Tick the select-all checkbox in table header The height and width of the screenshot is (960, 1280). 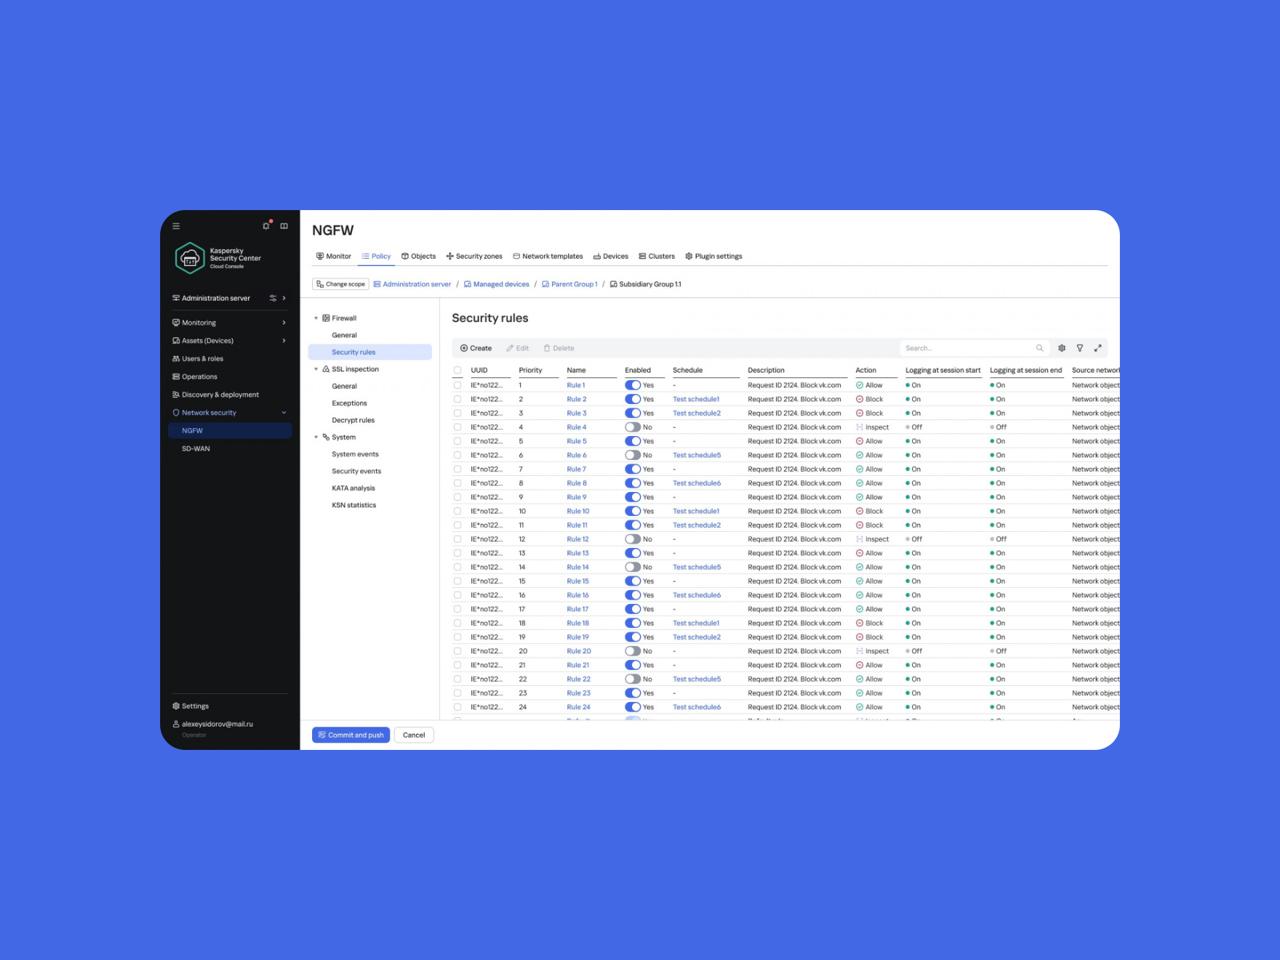pyautogui.click(x=458, y=370)
